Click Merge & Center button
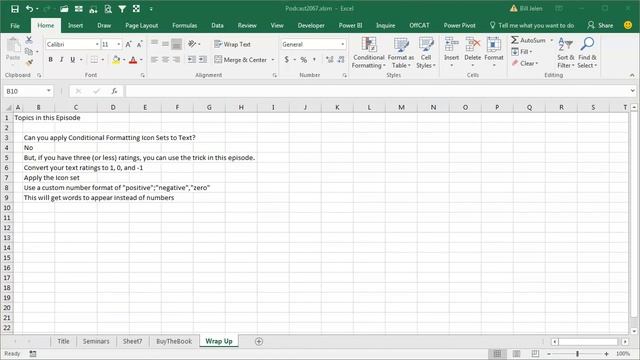Screen dimensions: 640x360 [x=241, y=60]
